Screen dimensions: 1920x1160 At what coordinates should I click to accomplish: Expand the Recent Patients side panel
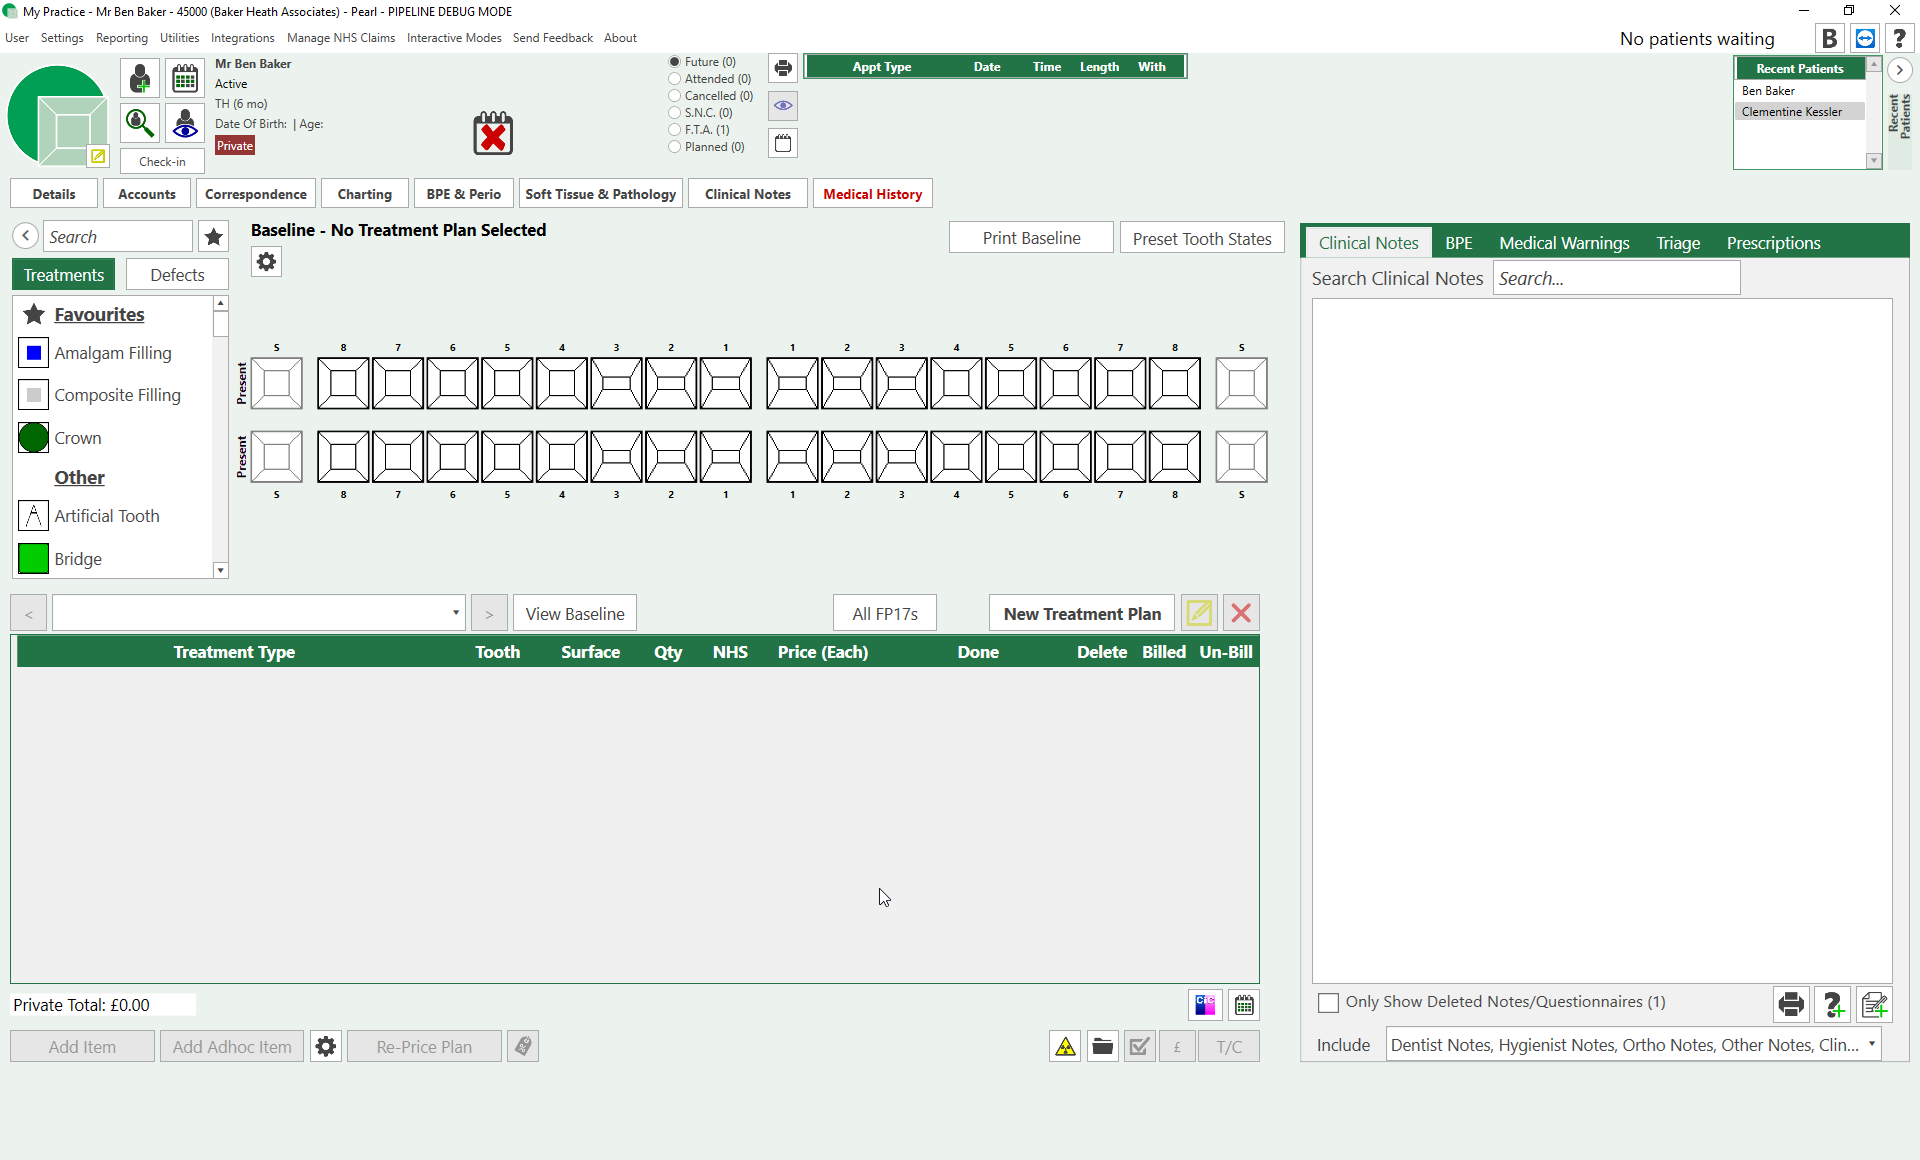pos(1899,70)
